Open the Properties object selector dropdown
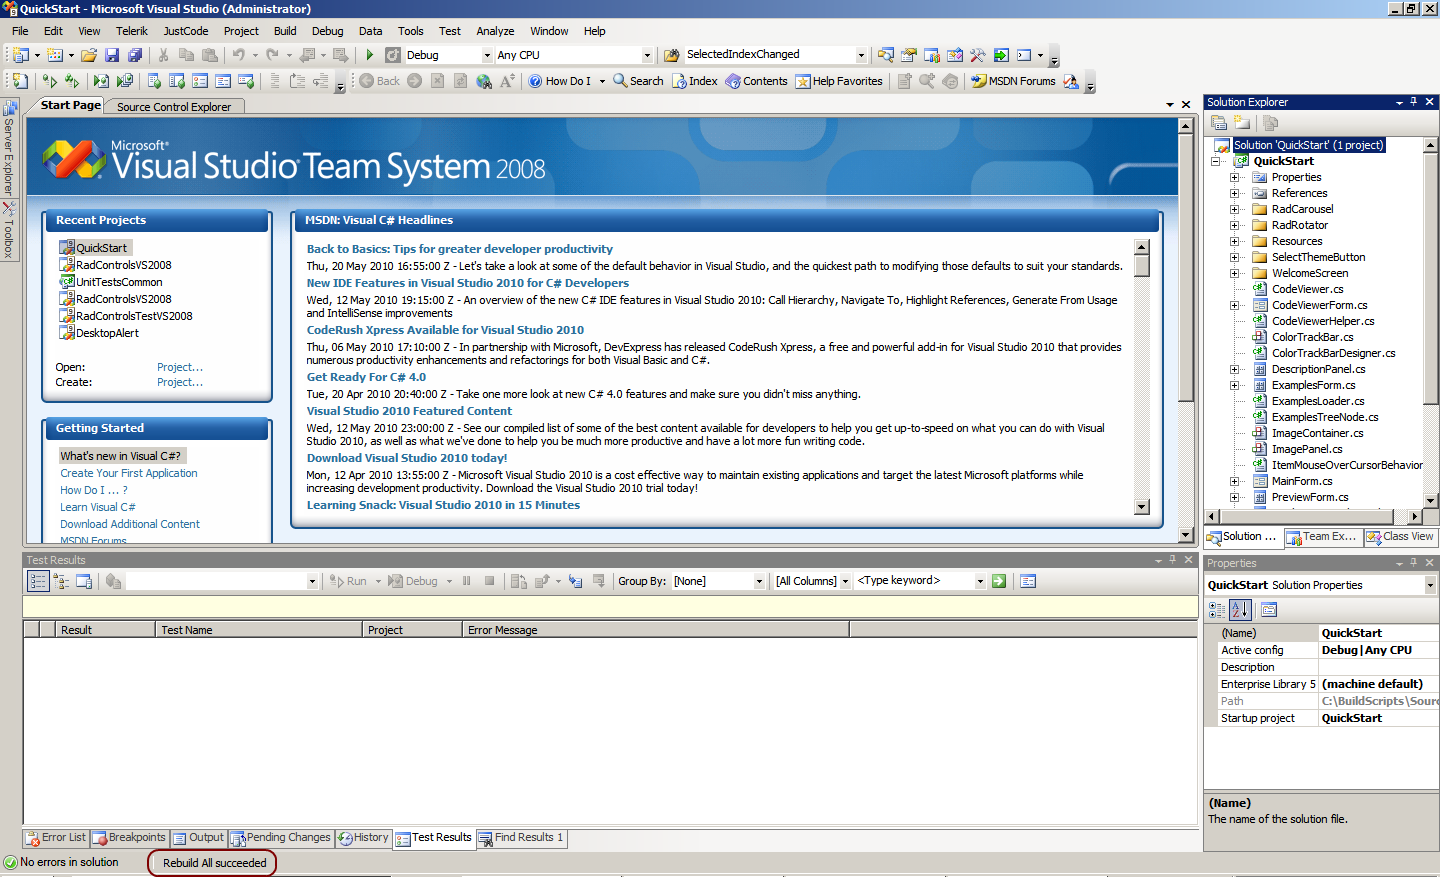This screenshot has width=1440, height=877. pos(1430,585)
